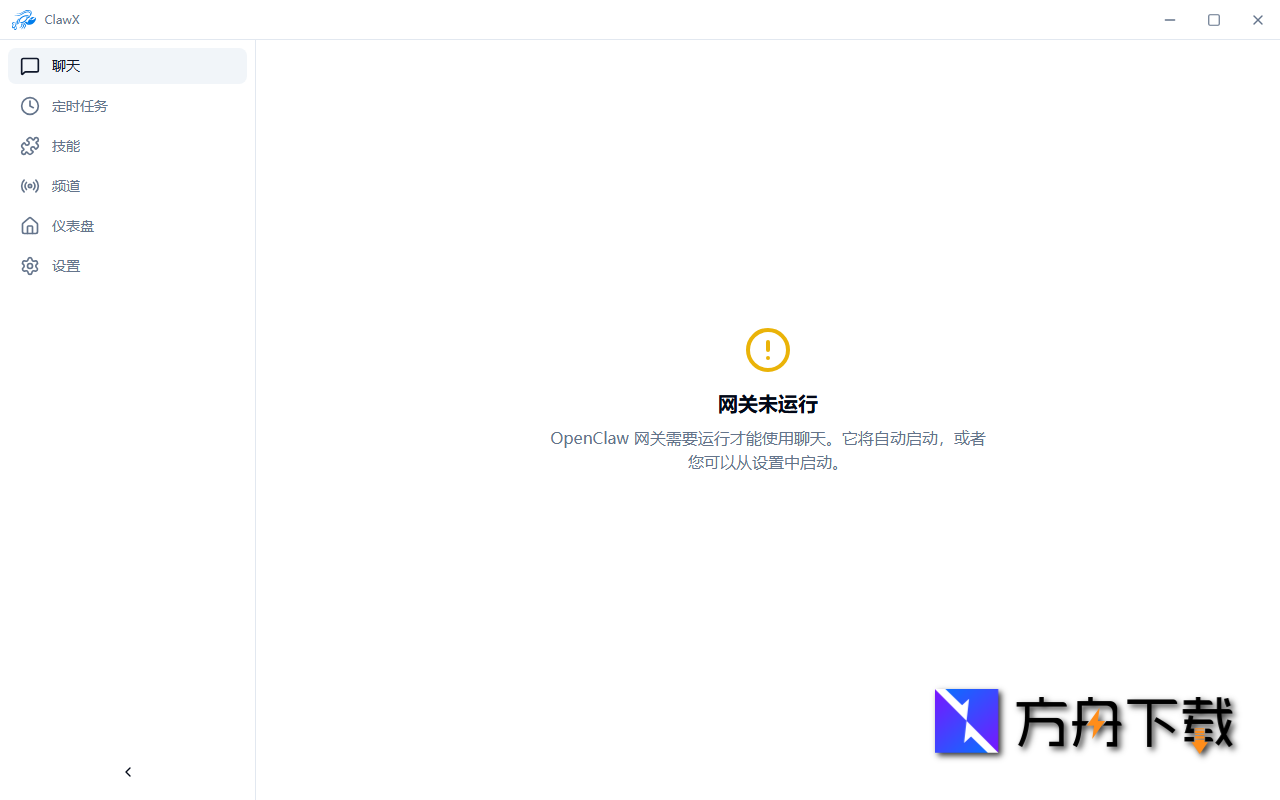Navigate to the 技能 skills page

click(66, 146)
